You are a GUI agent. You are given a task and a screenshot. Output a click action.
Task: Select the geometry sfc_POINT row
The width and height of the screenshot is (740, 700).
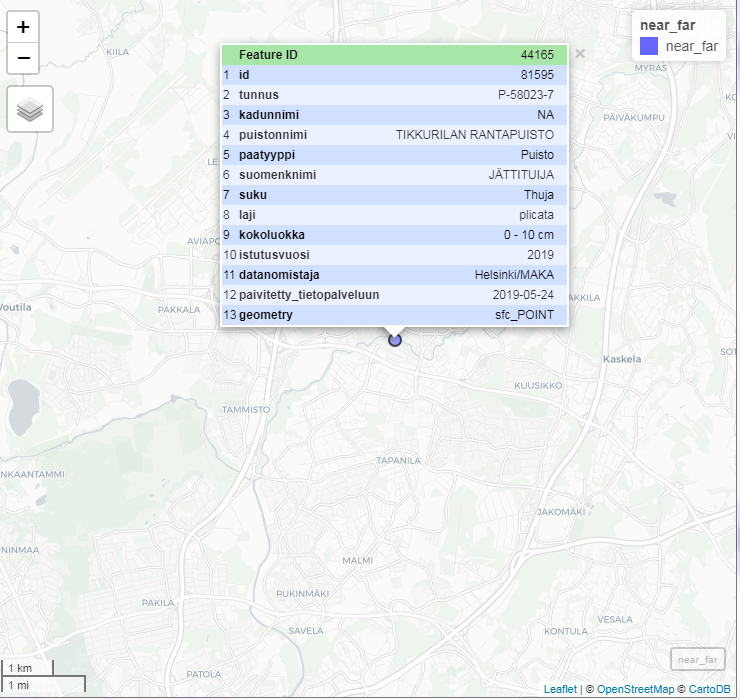coord(394,315)
